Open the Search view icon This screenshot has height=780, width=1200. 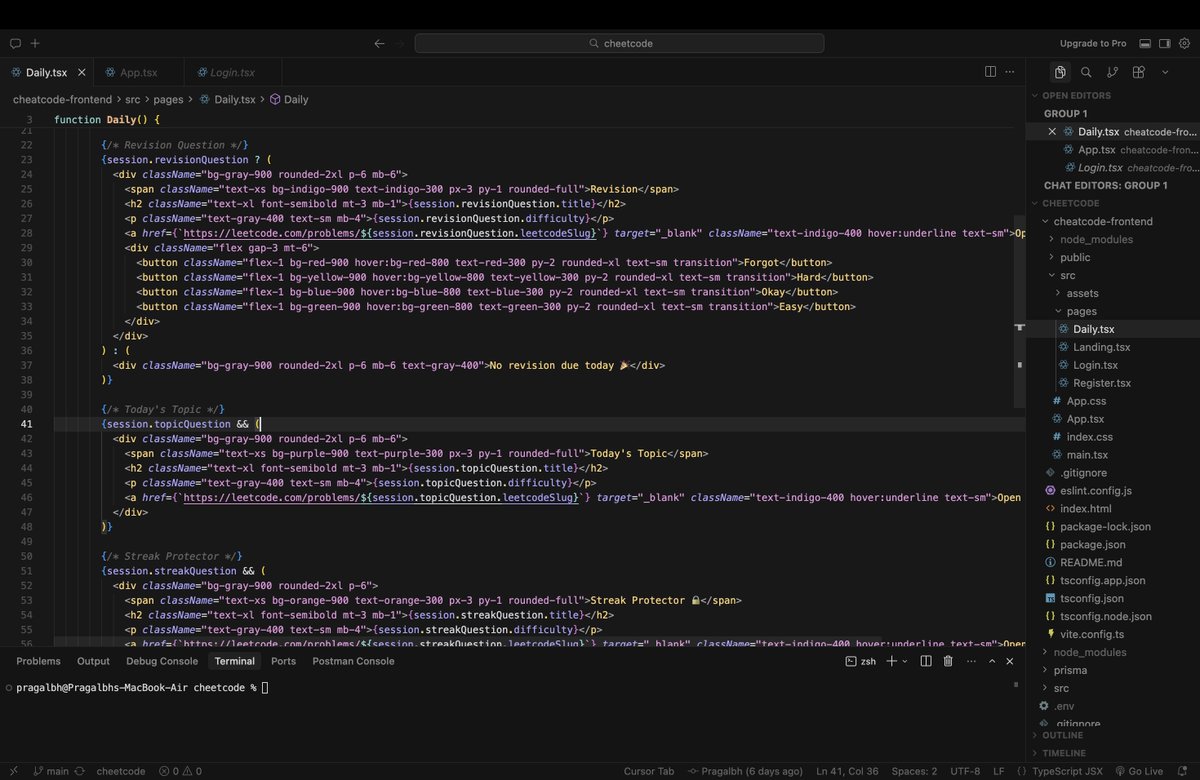(1086, 72)
